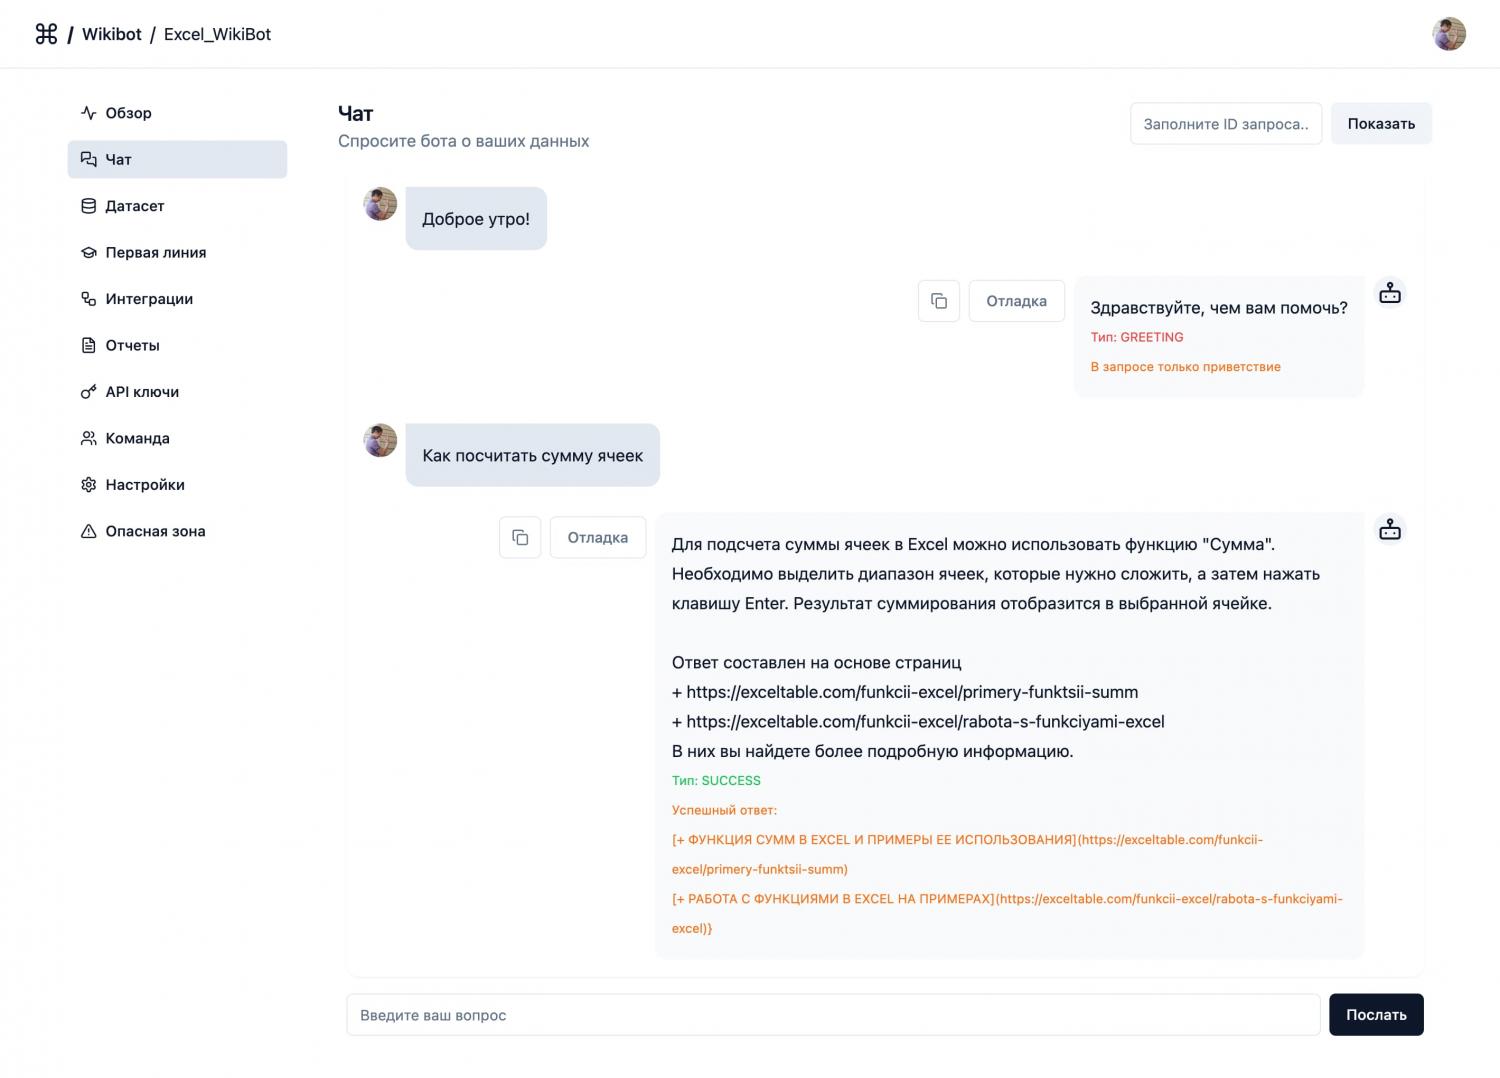Open Отладка for the greeting reply
Image resolution: width=1500 pixels, height=1078 pixels.
(1016, 301)
